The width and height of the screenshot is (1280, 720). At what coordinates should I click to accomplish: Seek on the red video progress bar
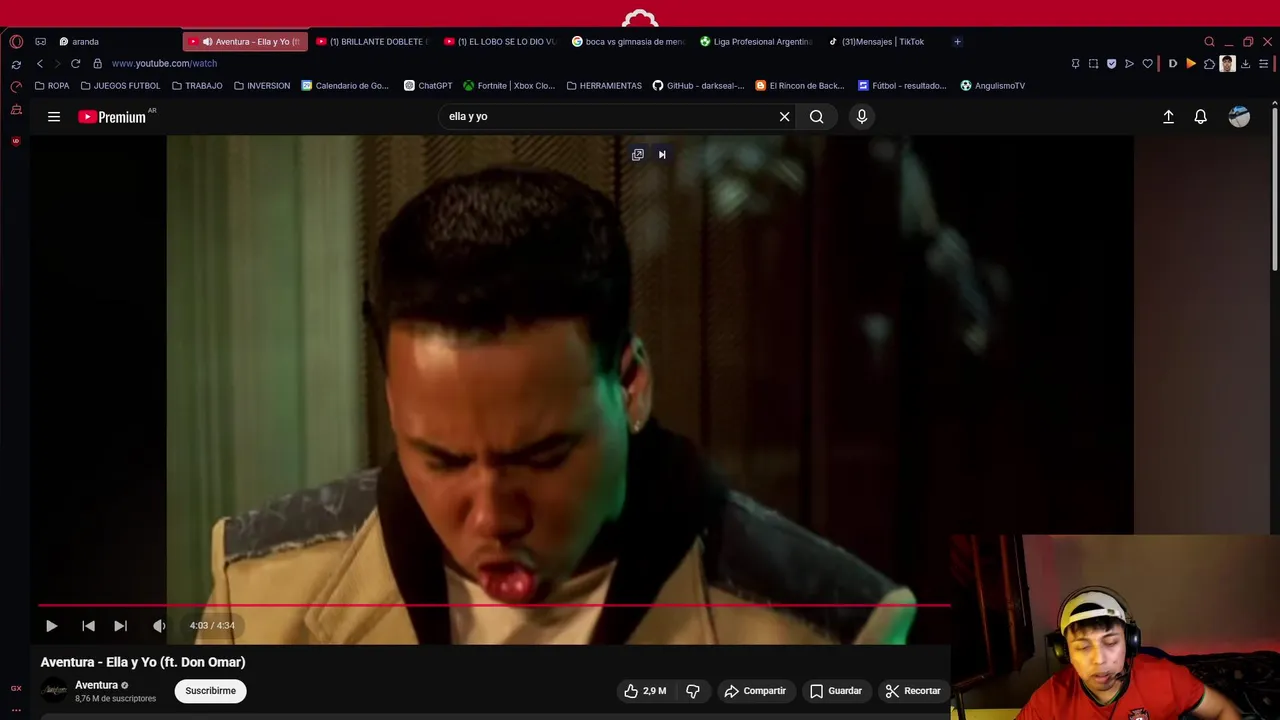494,605
